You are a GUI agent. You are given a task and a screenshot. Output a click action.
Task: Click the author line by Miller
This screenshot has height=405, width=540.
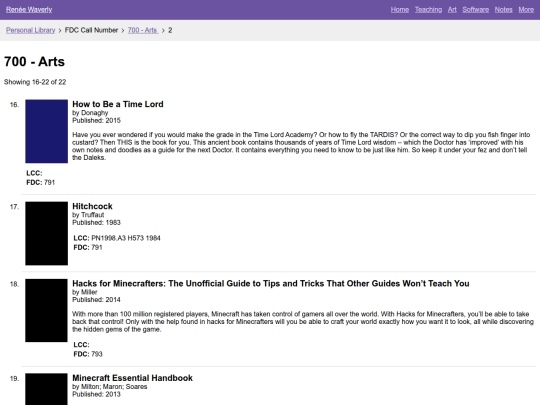tap(85, 292)
